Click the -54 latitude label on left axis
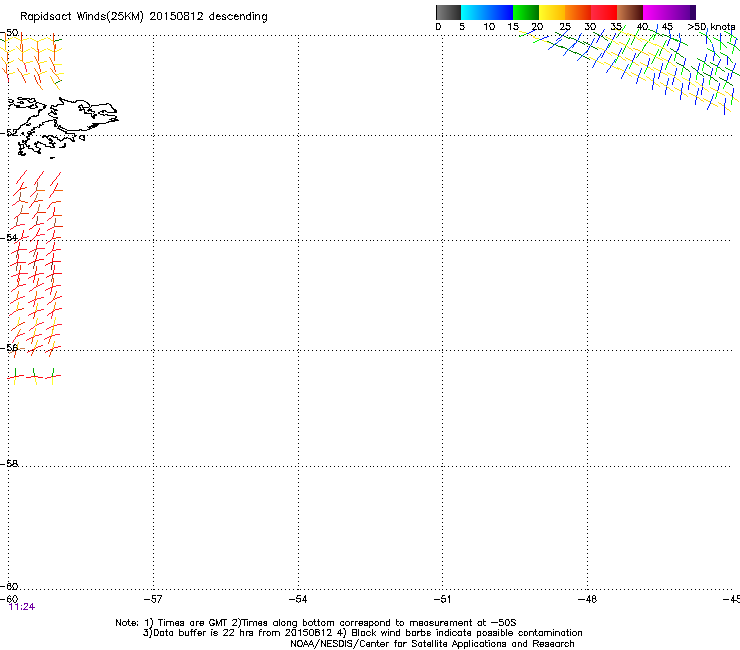 9,237
